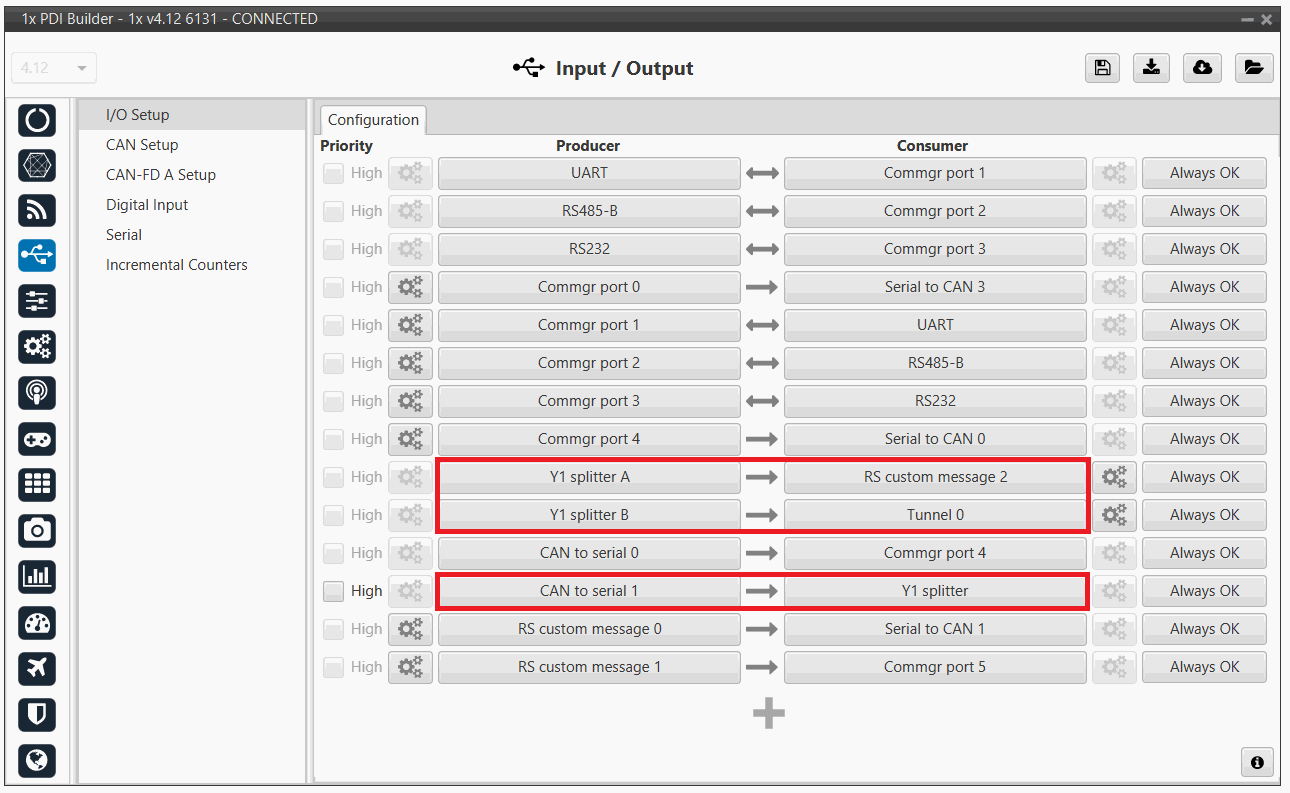Image resolution: width=1290 pixels, height=793 pixels.
Task: Add new row with plus button
Action: click(768, 713)
